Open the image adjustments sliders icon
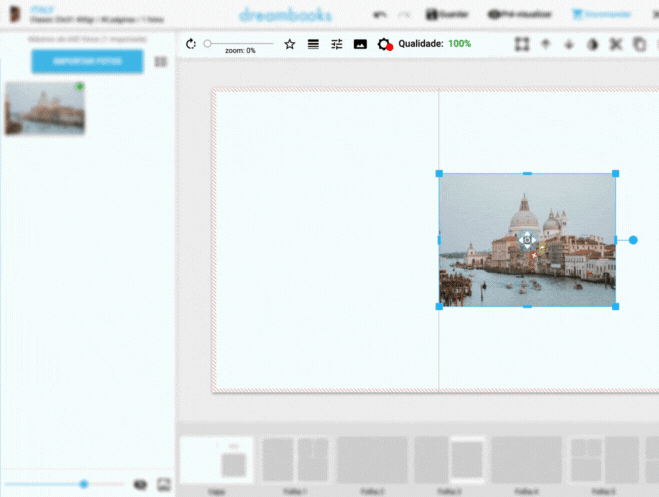659x497 pixels. point(337,44)
